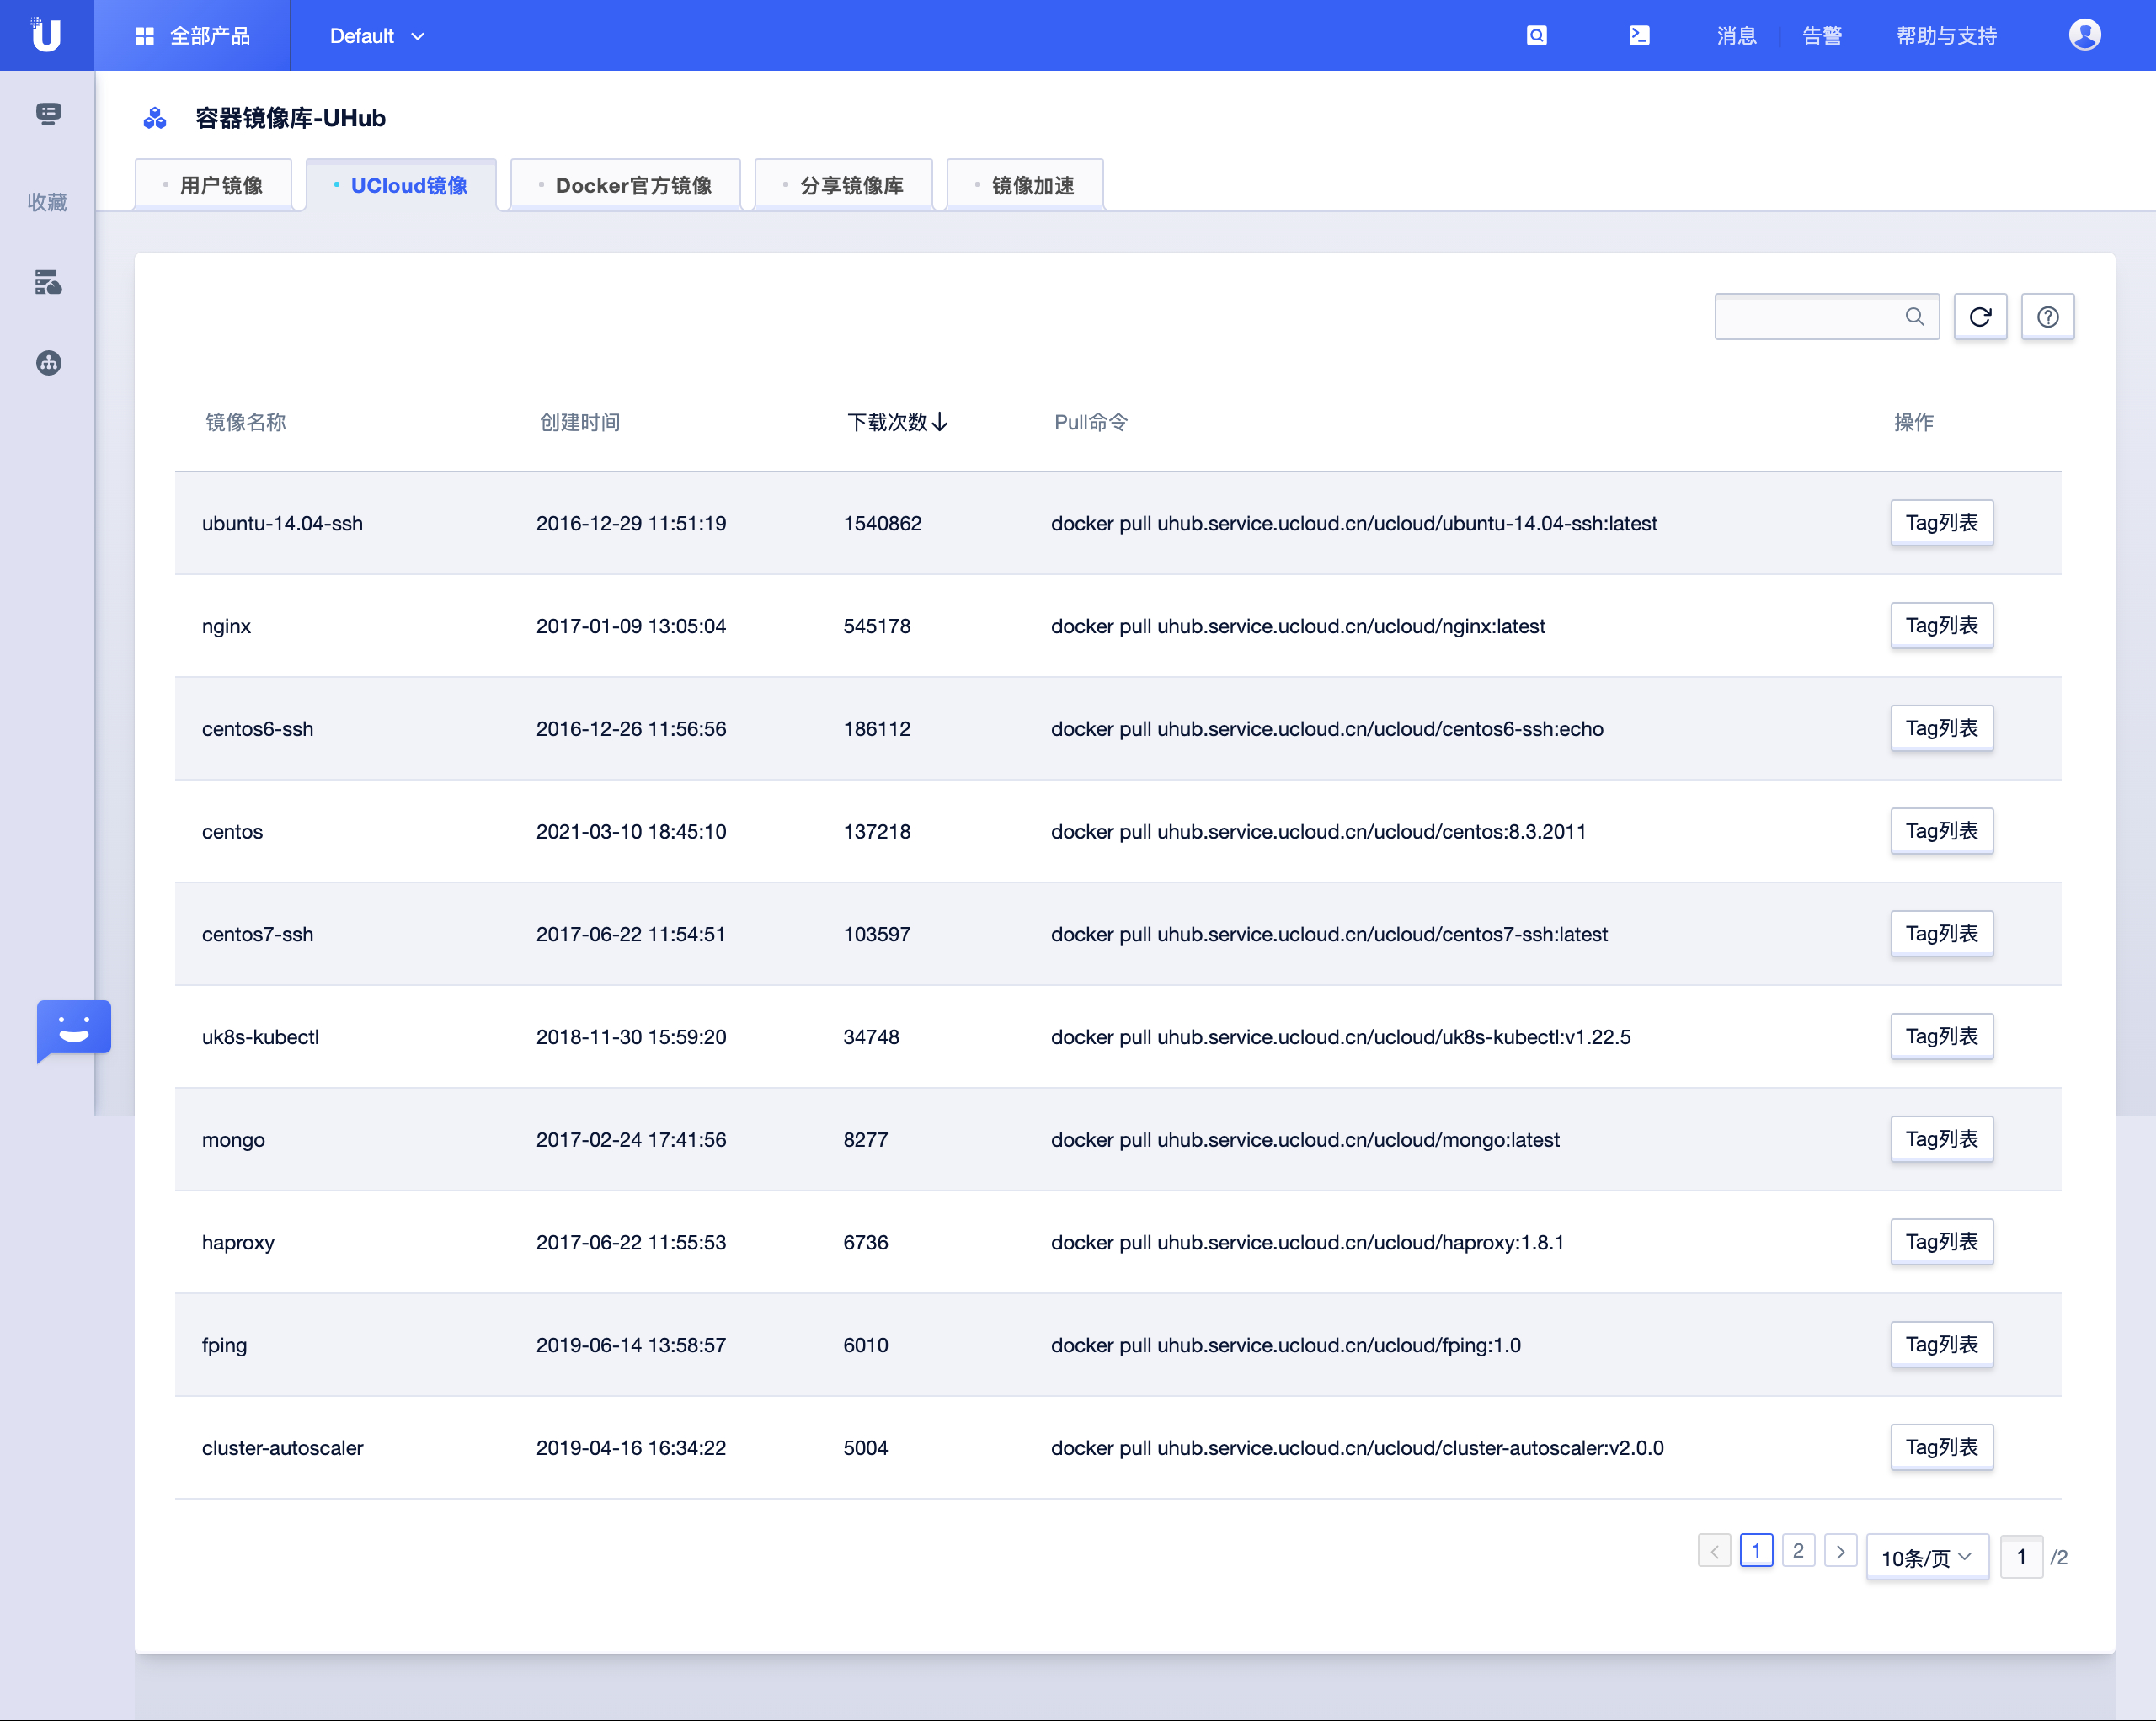Open Tag列表 for centos6-ssh
This screenshot has height=1721, width=2156.
(1941, 729)
